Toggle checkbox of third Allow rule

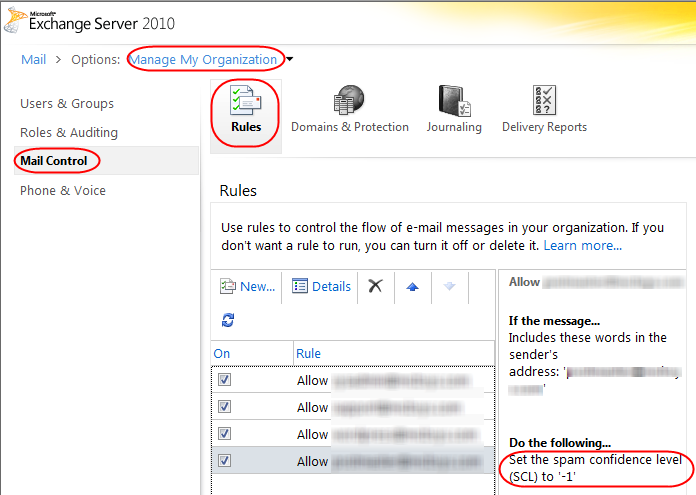224,433
